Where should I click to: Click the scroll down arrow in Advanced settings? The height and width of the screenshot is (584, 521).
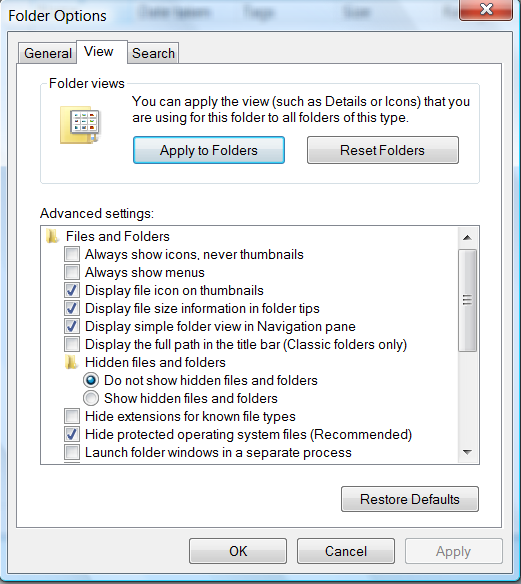(467, 452)
